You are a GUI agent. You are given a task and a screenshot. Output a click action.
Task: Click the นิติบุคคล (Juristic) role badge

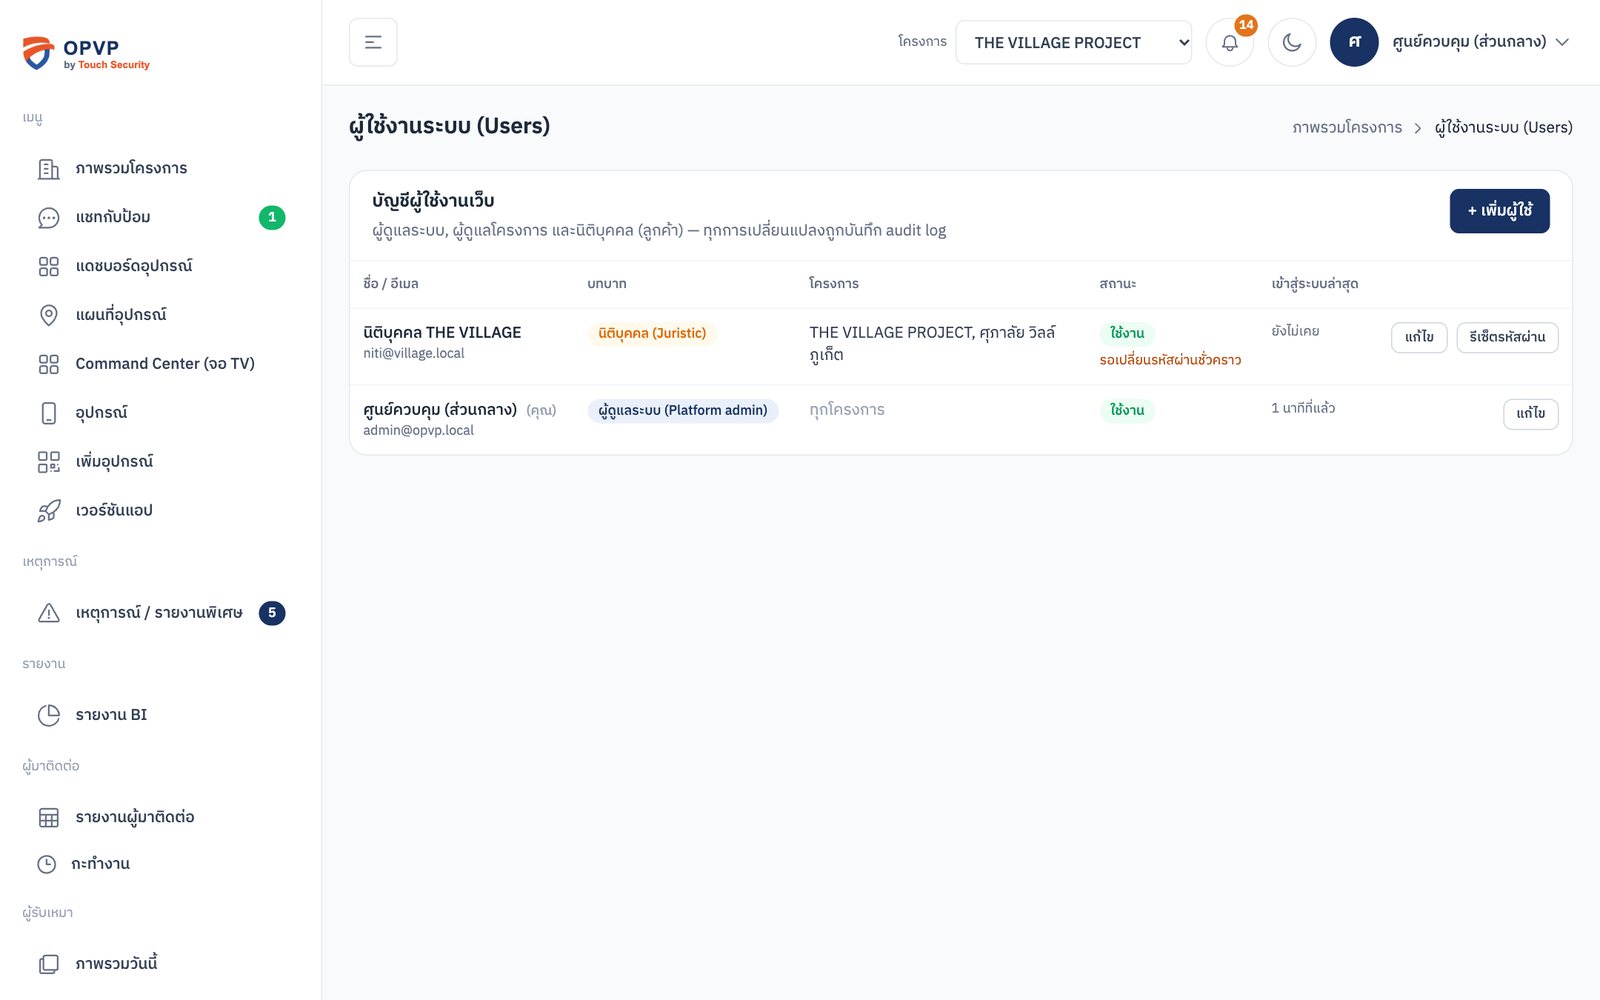(x=652, y=334)
